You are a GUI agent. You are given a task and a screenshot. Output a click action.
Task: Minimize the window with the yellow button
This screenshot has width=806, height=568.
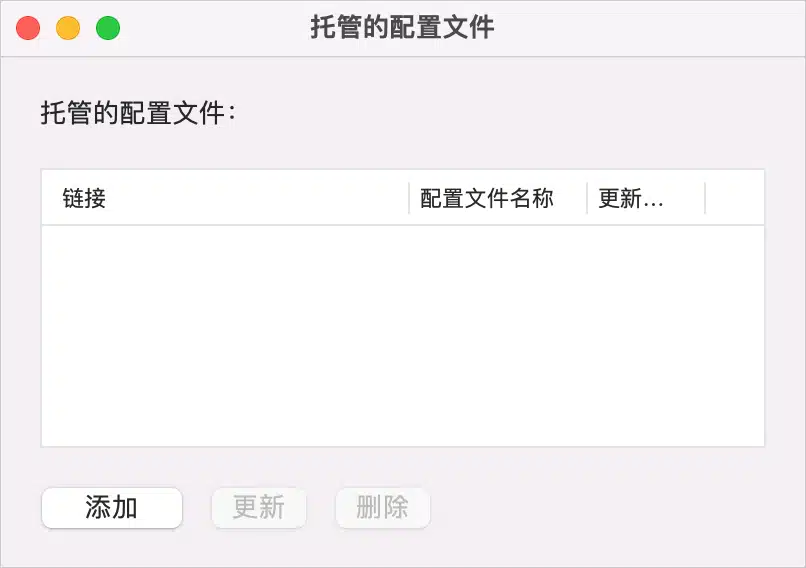click(68, 28)
